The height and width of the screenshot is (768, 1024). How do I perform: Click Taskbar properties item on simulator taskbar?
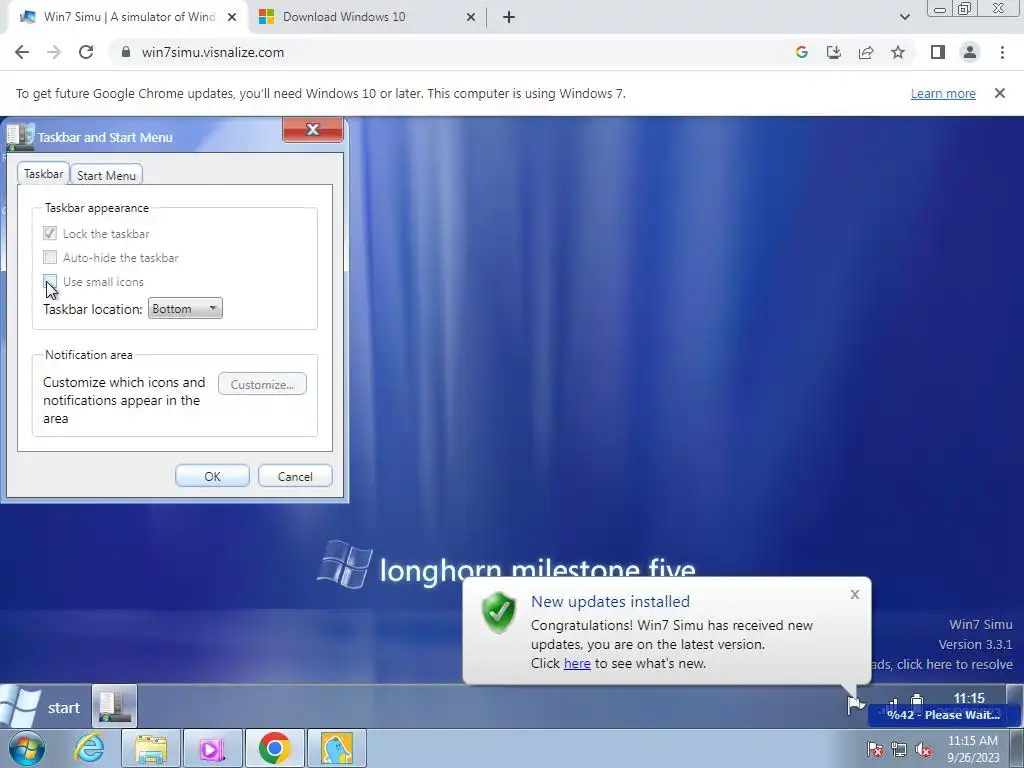pos(114,707)
